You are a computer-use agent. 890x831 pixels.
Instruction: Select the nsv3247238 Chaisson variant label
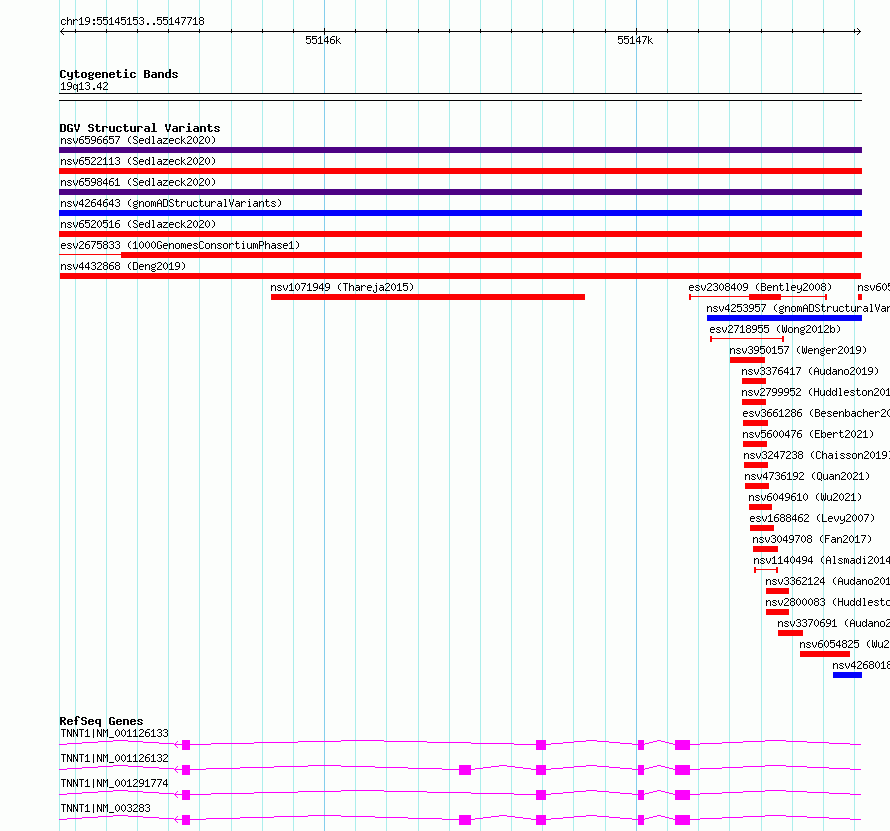816,455
